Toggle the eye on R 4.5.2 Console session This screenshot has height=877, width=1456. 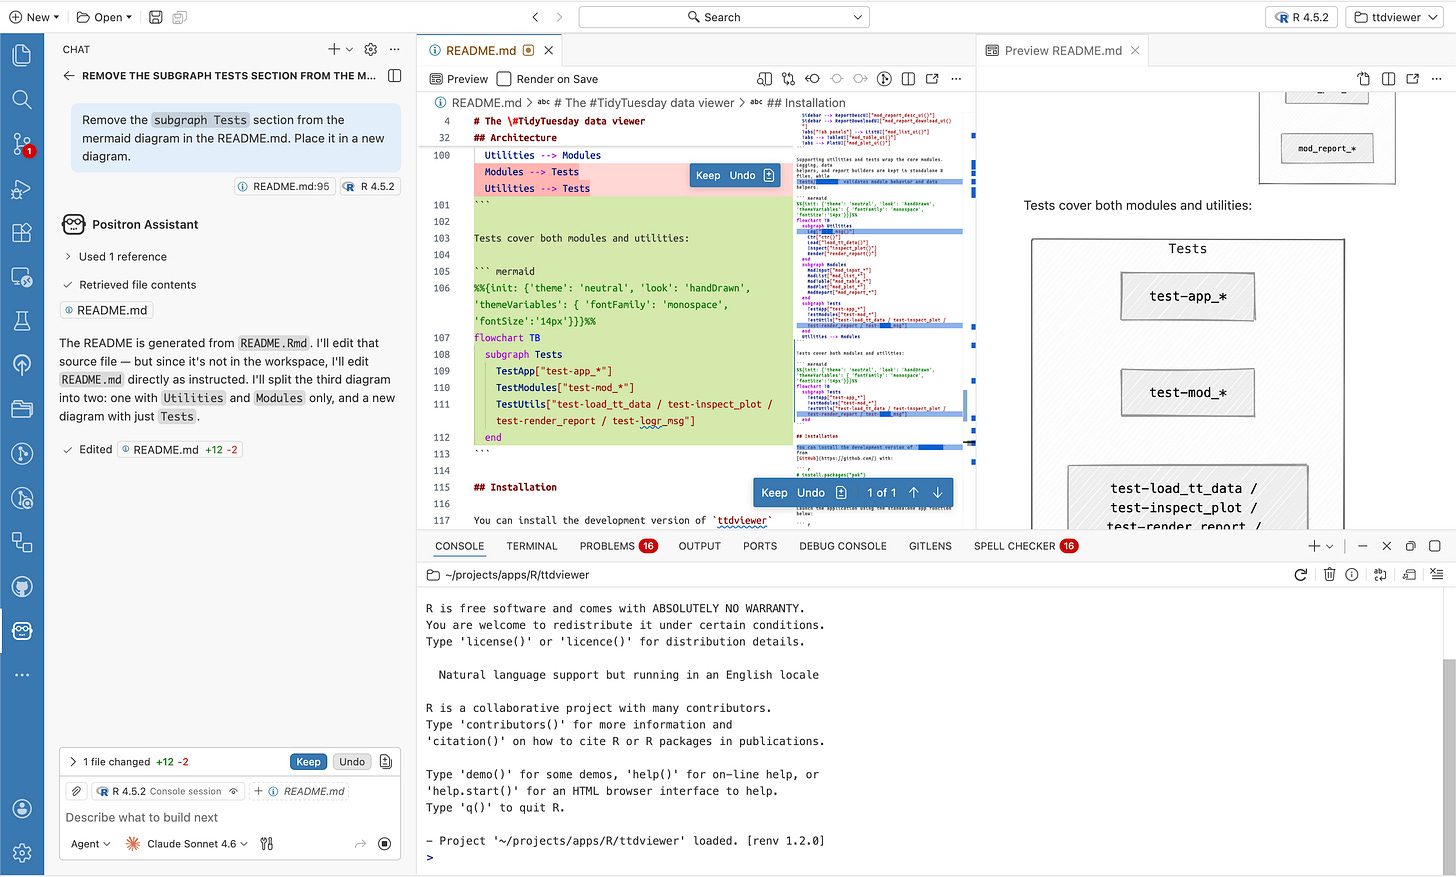[234, 791]
